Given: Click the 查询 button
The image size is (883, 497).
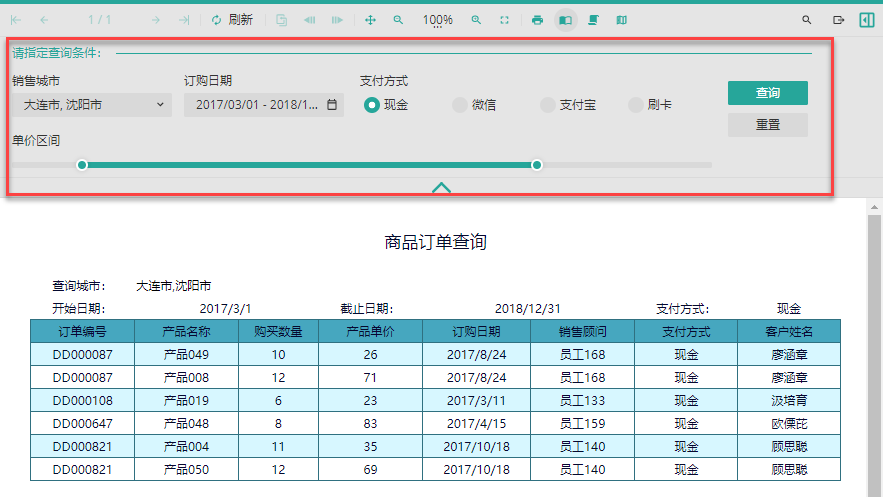Looking at the screenshot, I should 768,93.
